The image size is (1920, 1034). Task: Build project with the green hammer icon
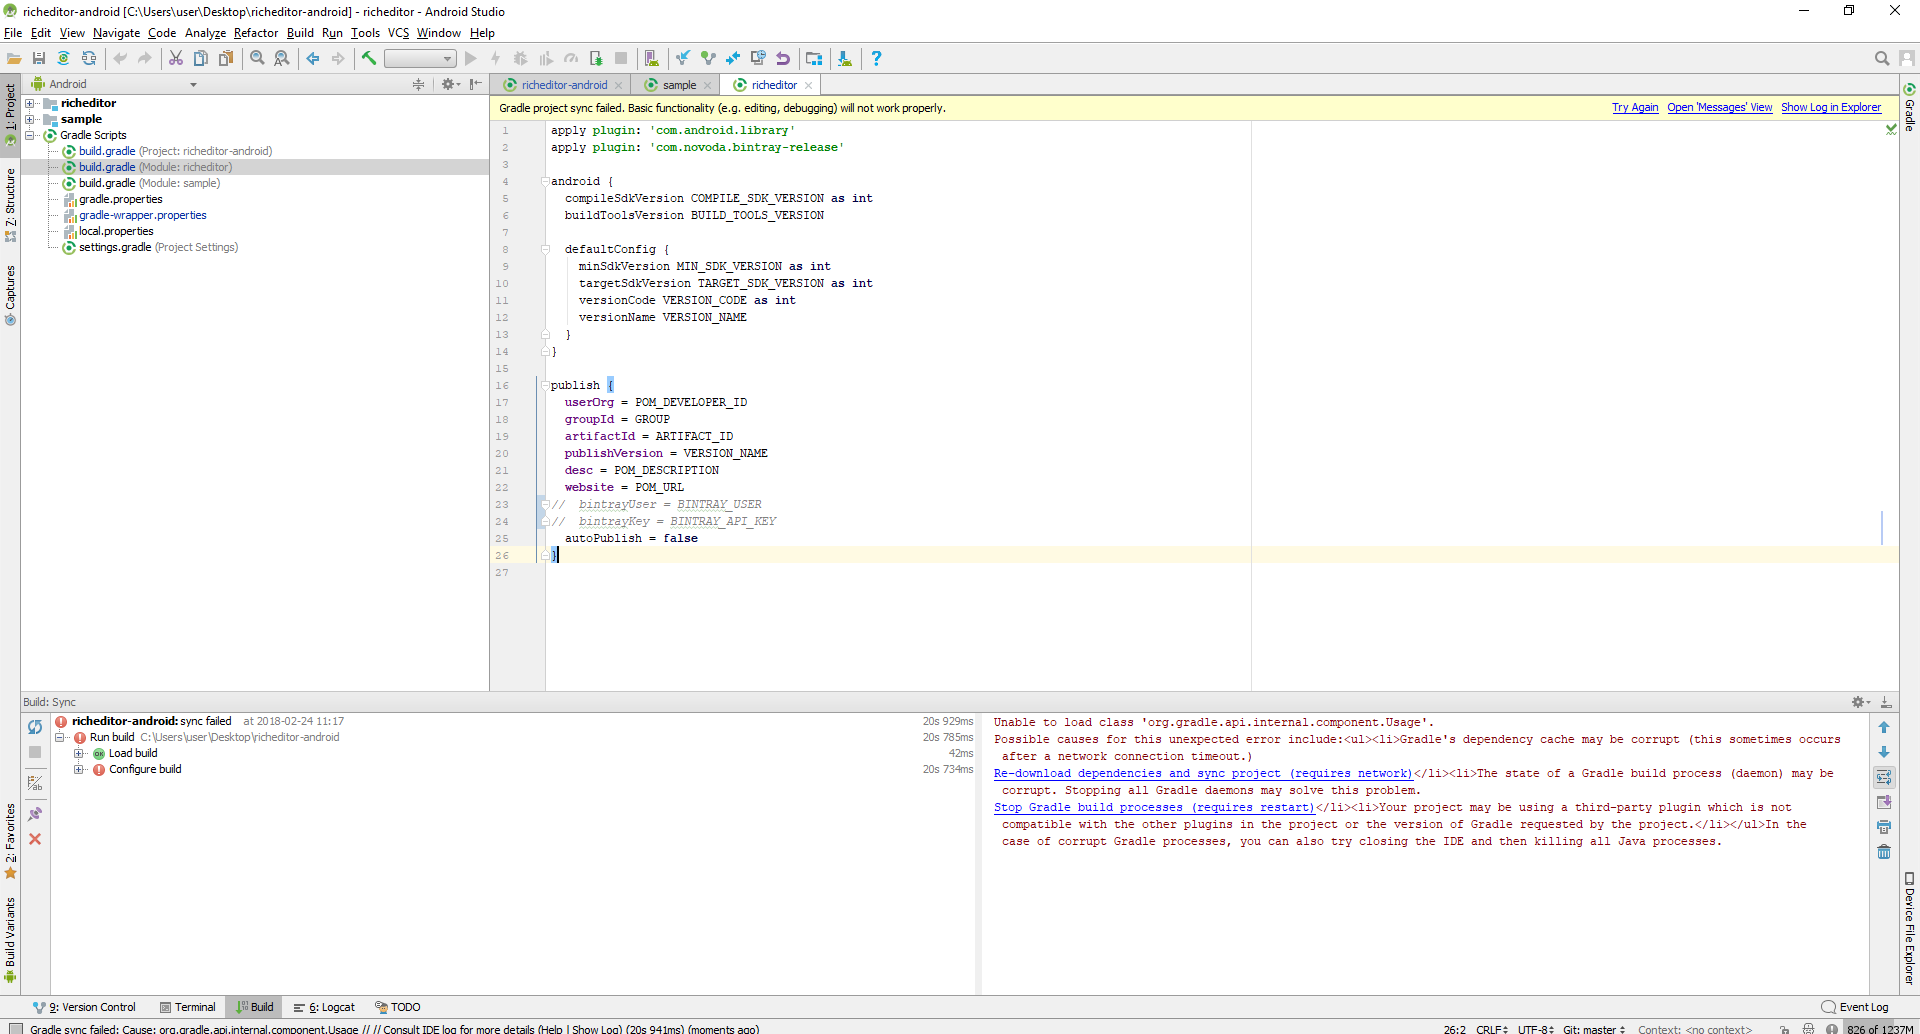pos(369,59)
